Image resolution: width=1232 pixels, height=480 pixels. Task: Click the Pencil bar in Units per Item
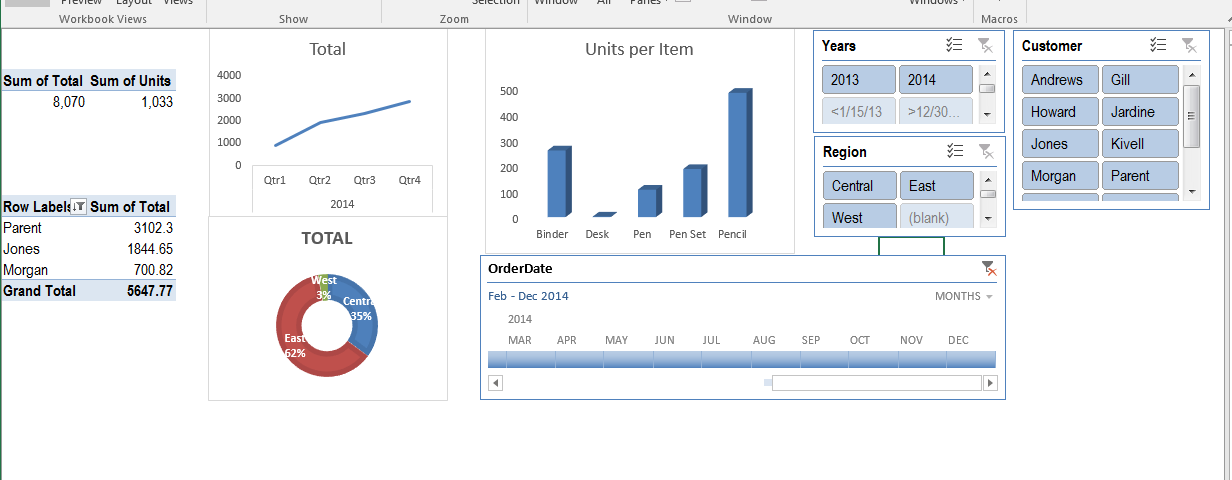pyautogui.click(x=740, y=153)
